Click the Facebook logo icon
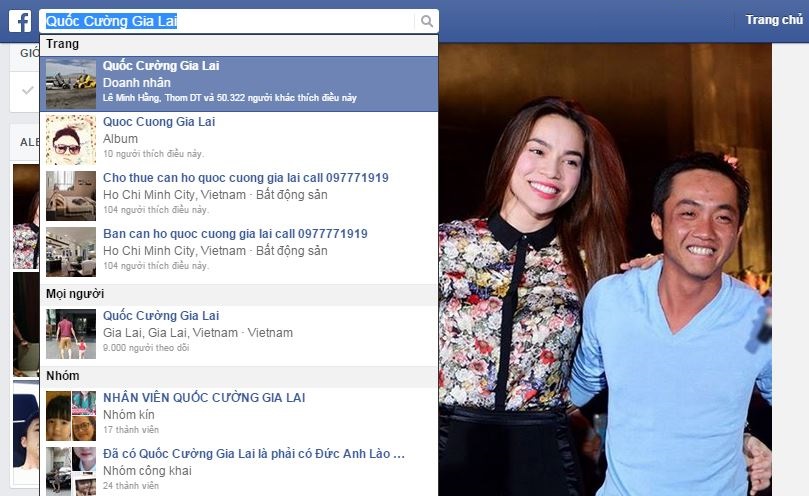Viewport: 809px width, 496px height. [20, 21]
